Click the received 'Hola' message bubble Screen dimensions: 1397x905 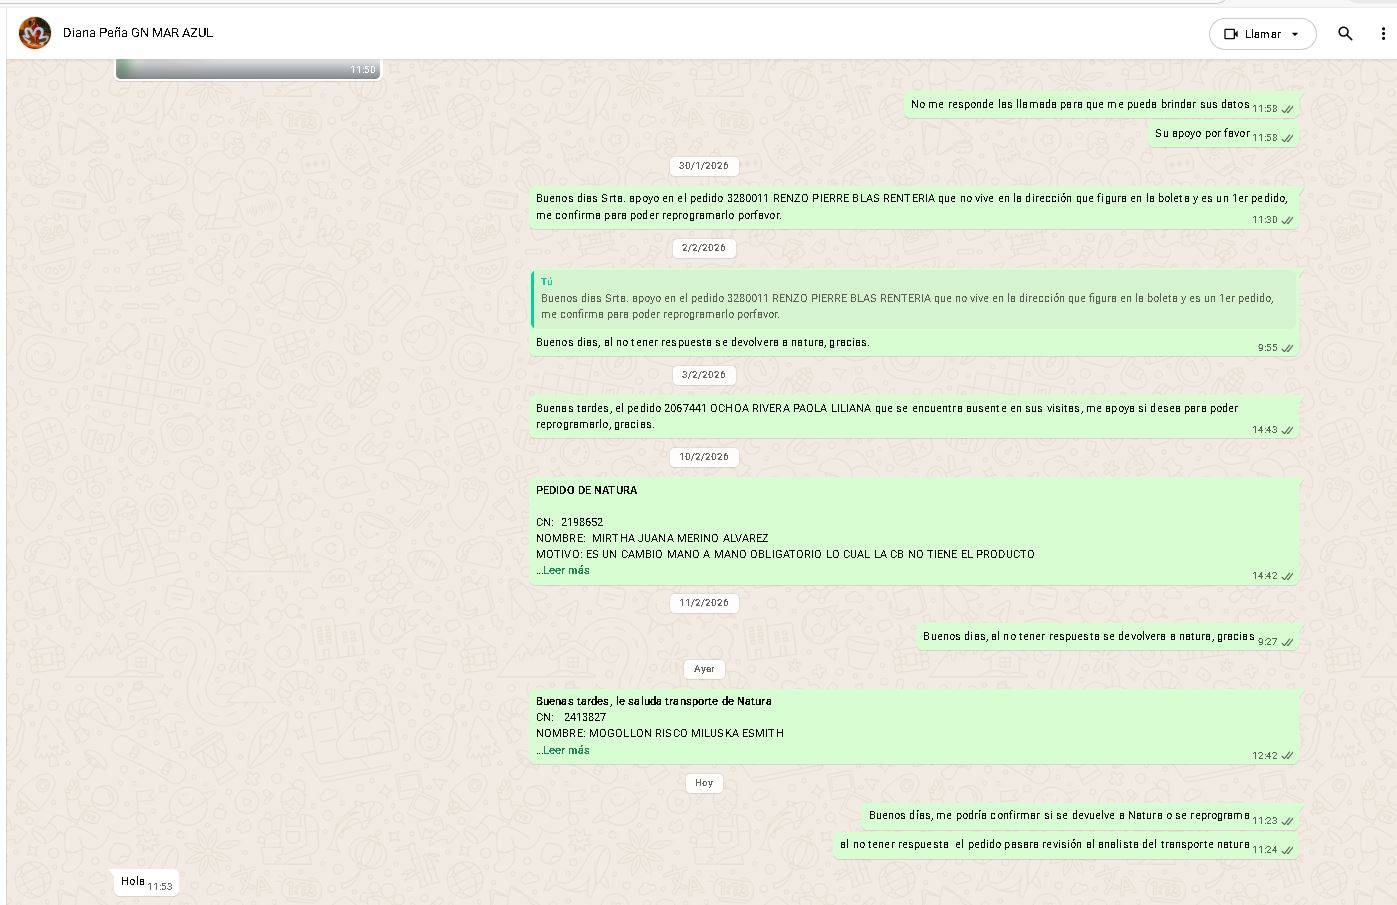point(133,882)
